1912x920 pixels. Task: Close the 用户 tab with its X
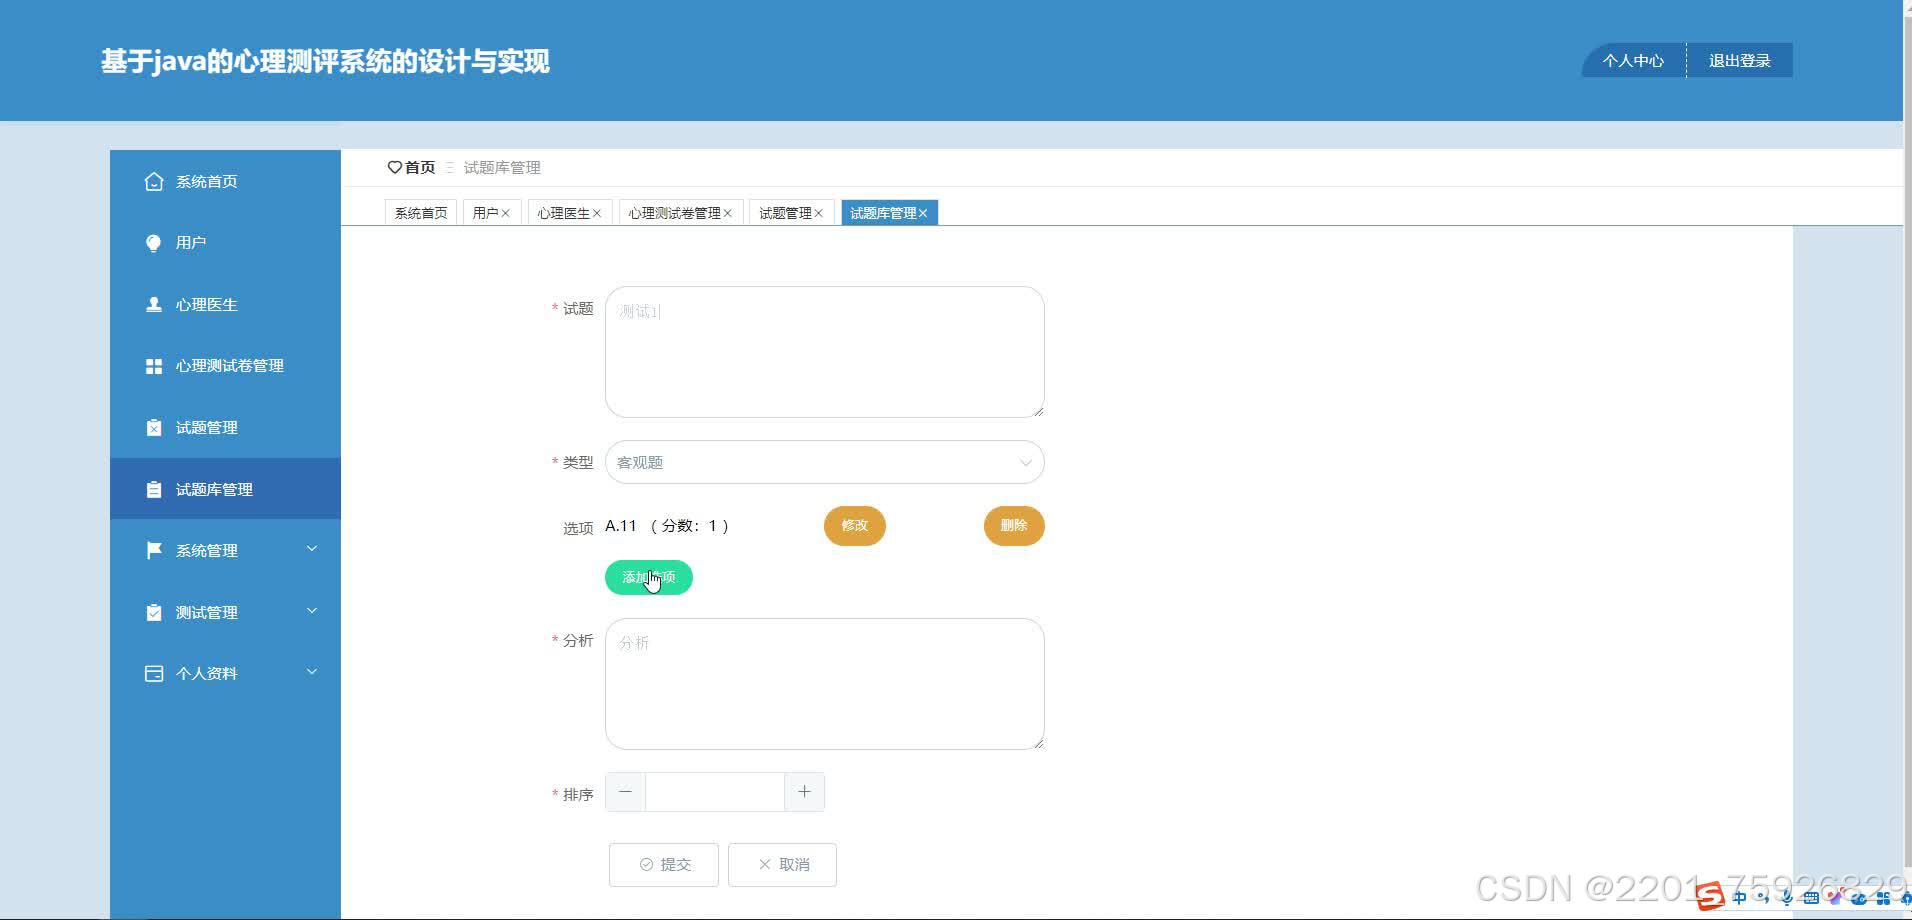(505, 213)
